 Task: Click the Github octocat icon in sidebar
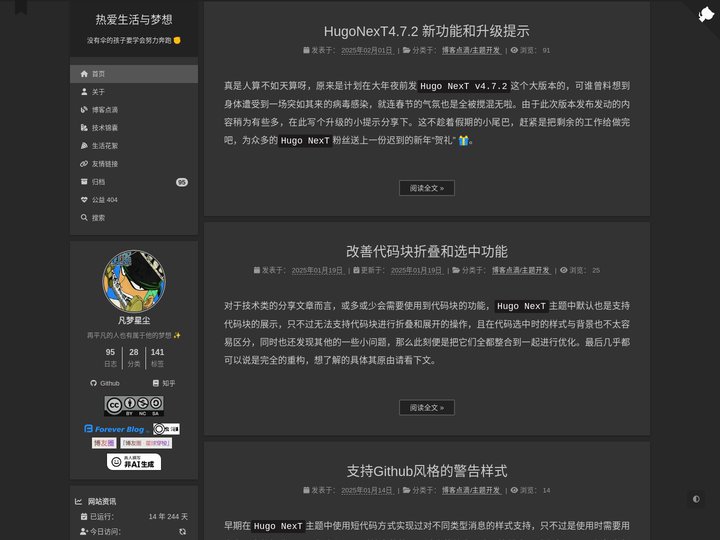coord(94,383)
